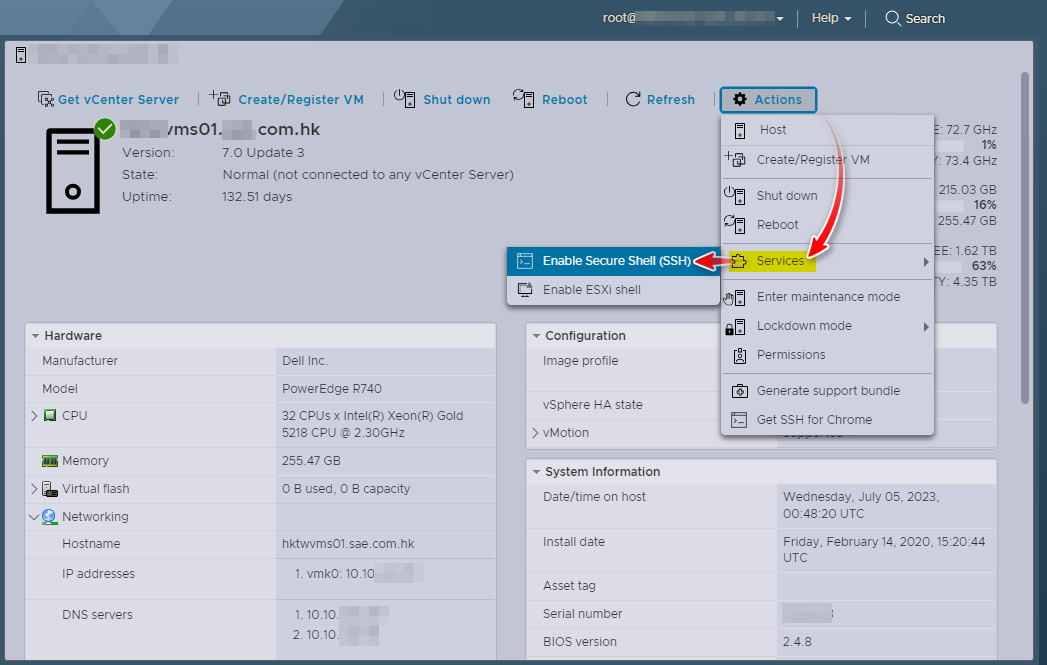Image resolution: width=1047 pixels, height=665 pixels.
Task: Click Generate support bundle menu icon
Action: pos(739,391)
